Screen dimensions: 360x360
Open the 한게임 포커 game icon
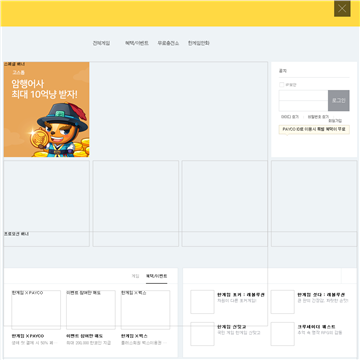click(x=202, y=302)
